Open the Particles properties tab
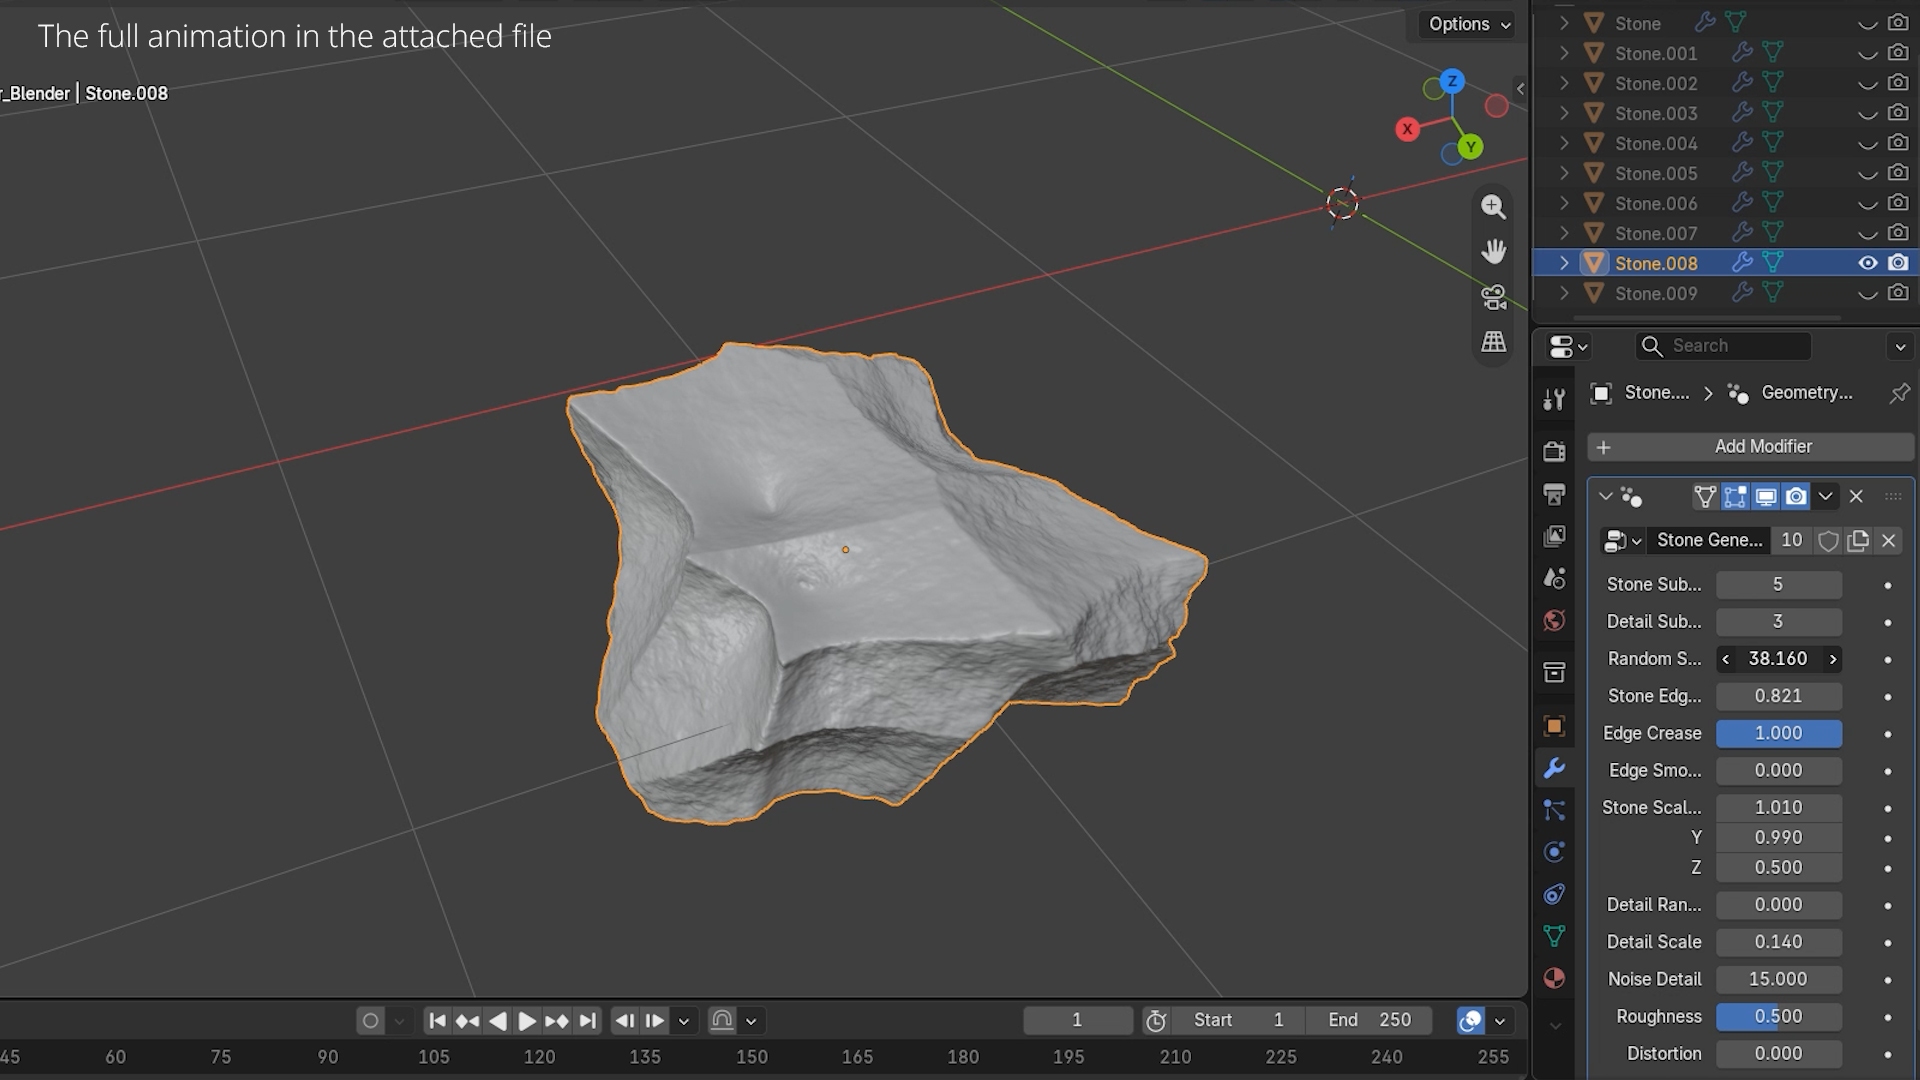 1554,810
